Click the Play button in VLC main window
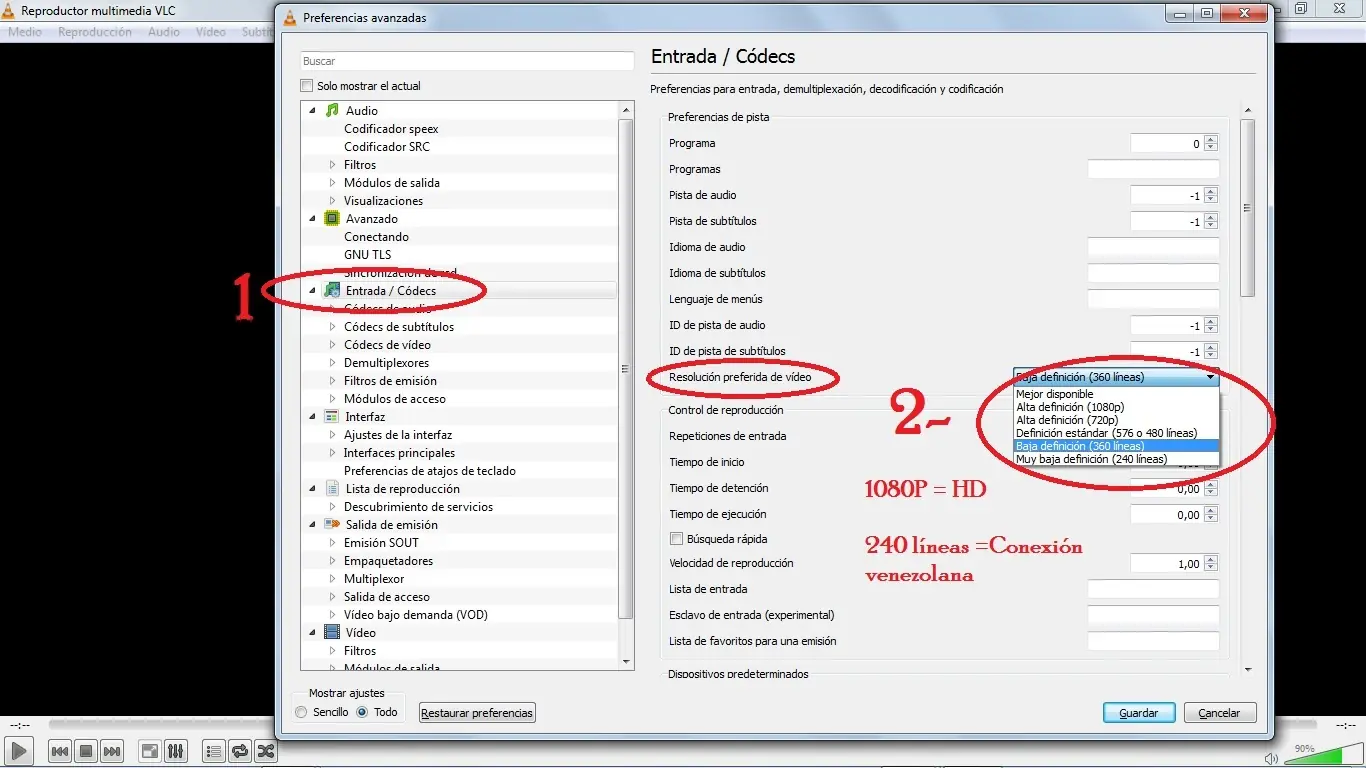1366x768 pixels. [19, 750]
